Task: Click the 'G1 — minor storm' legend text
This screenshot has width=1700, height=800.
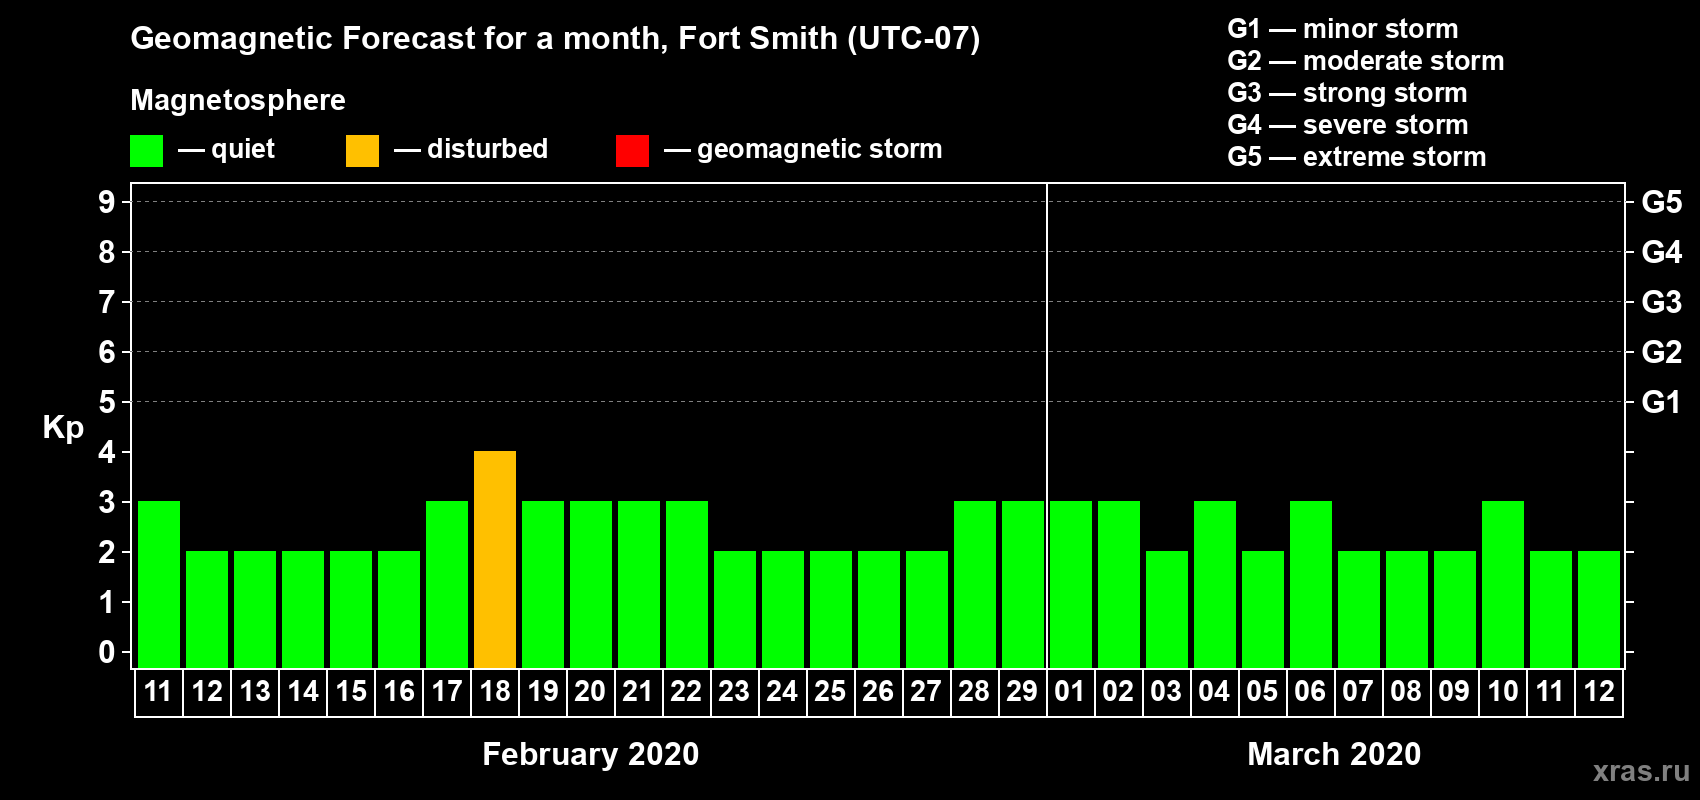Action: (x=1343, y=29)
